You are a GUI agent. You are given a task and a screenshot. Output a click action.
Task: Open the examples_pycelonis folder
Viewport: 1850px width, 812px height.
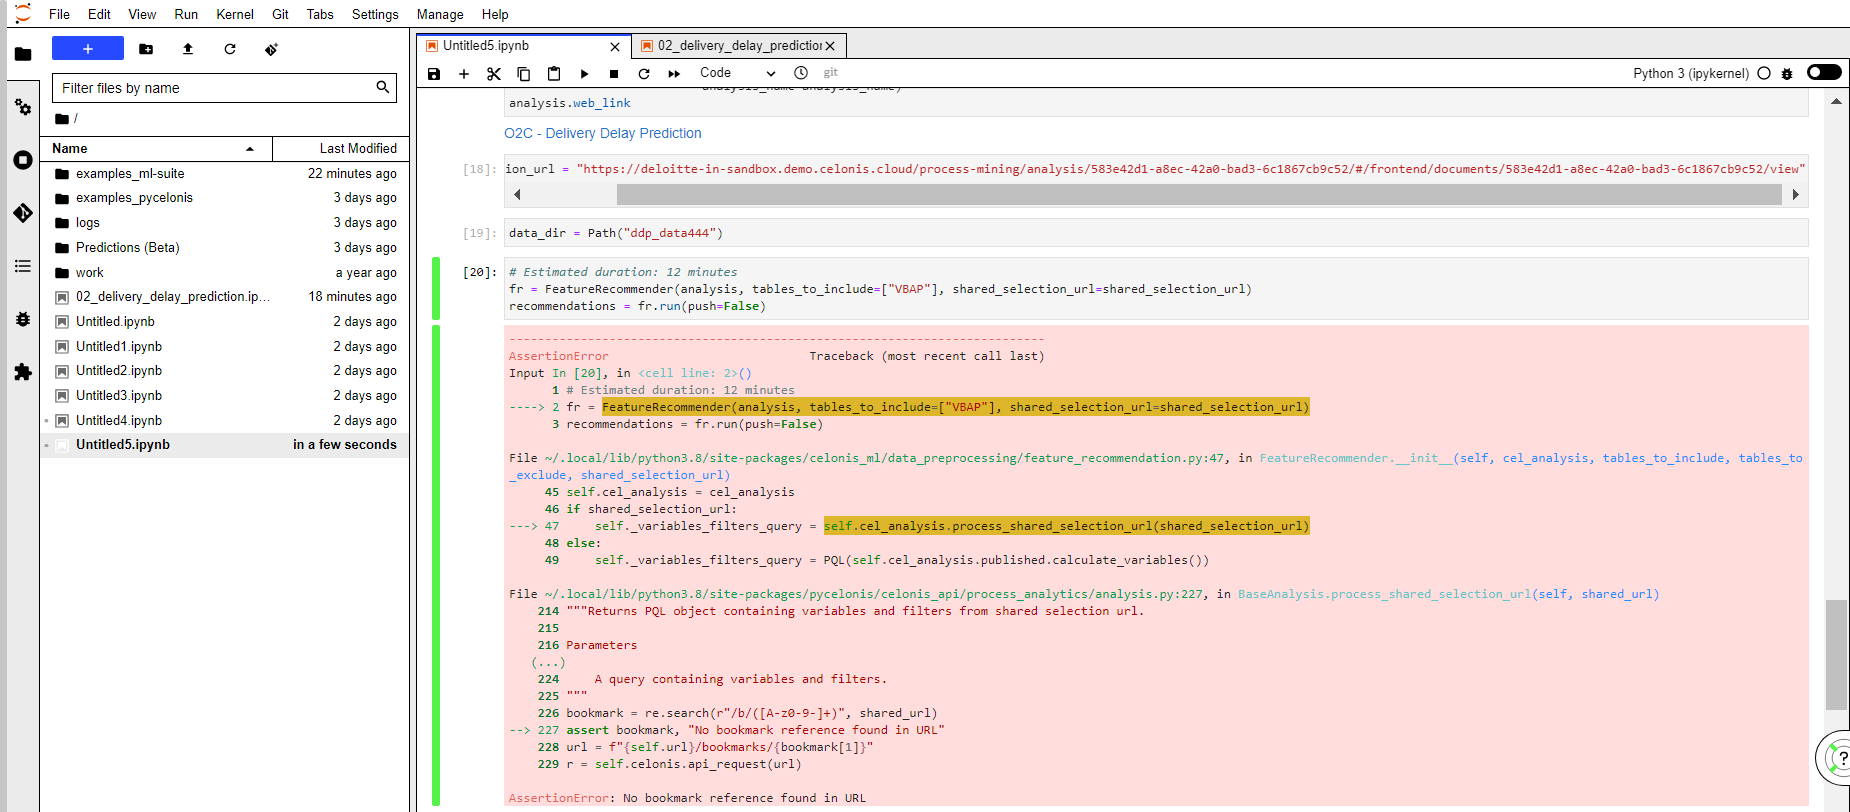(x=224, y=198)
